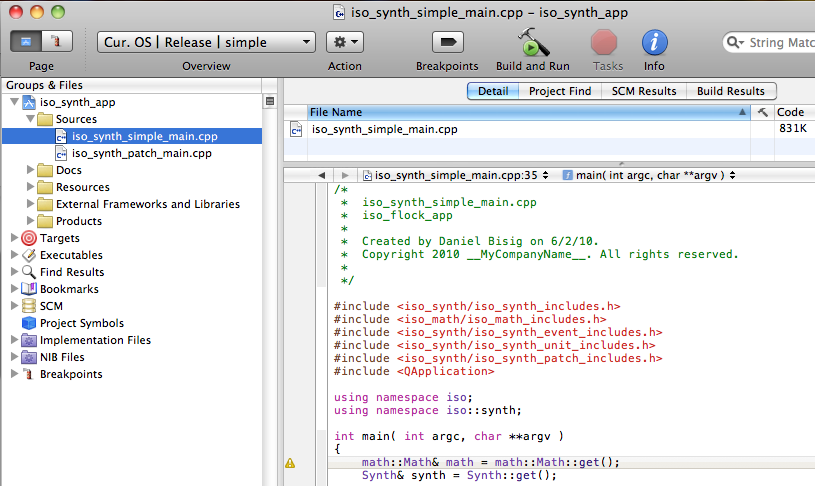The image size is (815, 486).
Task: Expand the Implementation Files smart group
Action: click(14, 340)
